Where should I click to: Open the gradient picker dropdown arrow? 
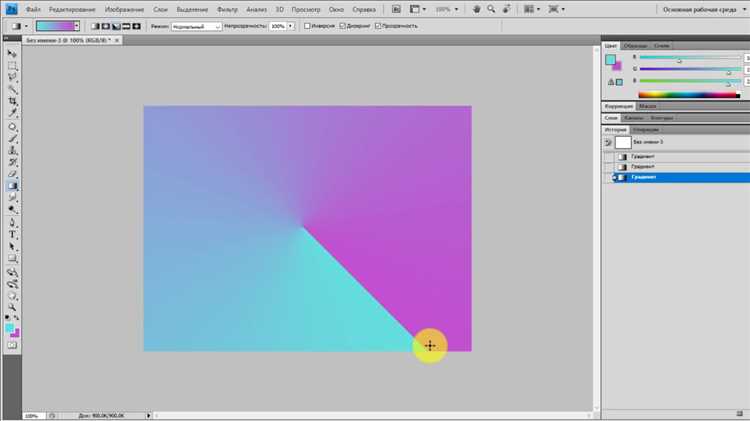[77, 26]
